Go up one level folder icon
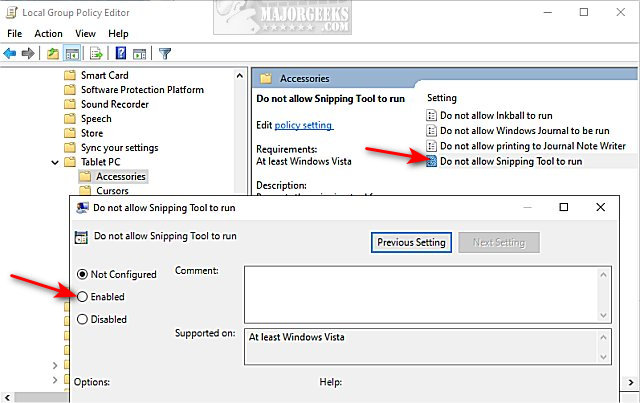 [53, 53]
